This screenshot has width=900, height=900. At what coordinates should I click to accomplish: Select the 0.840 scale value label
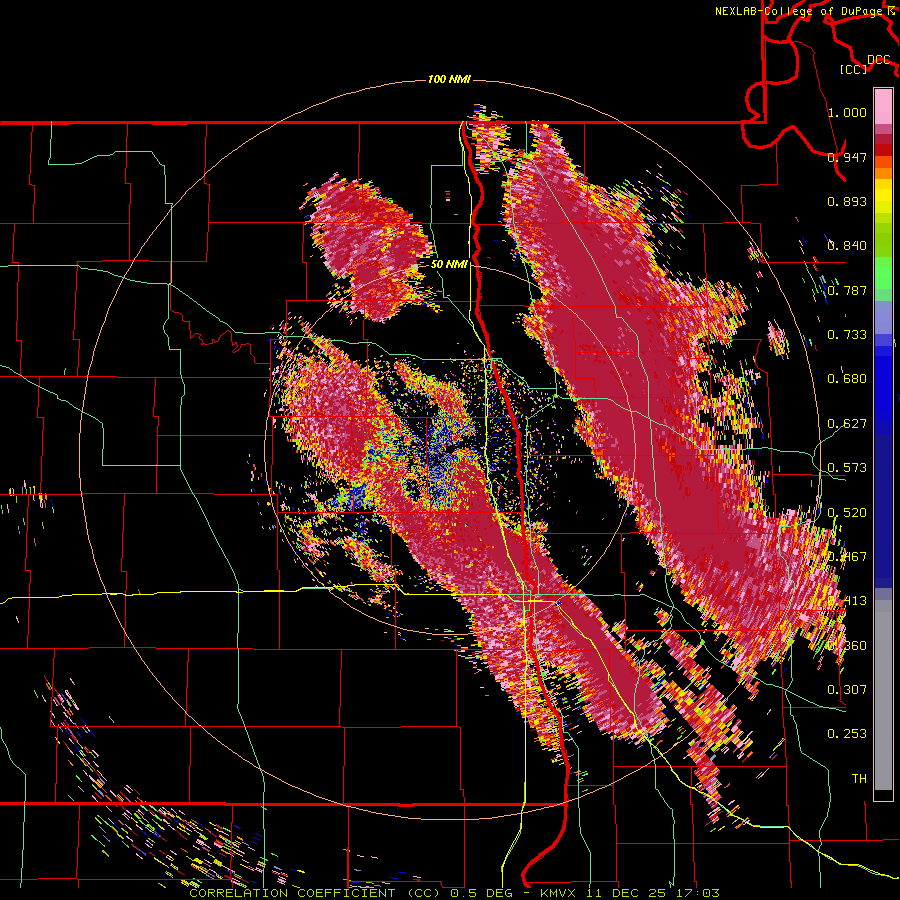click(847, 246)
